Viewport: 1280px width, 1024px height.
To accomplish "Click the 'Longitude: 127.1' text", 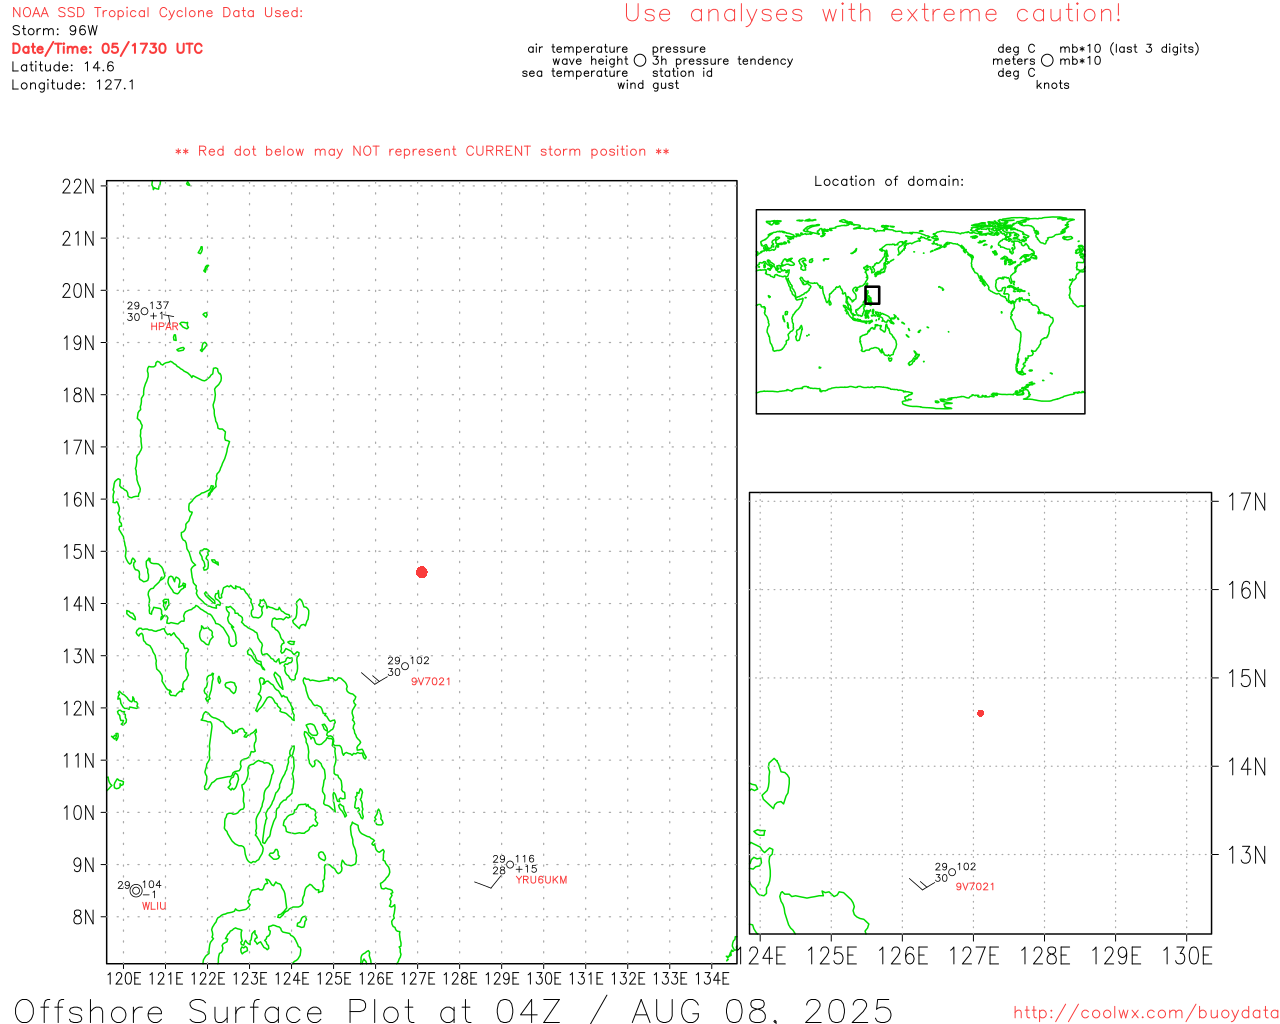I will click(73, 85).
